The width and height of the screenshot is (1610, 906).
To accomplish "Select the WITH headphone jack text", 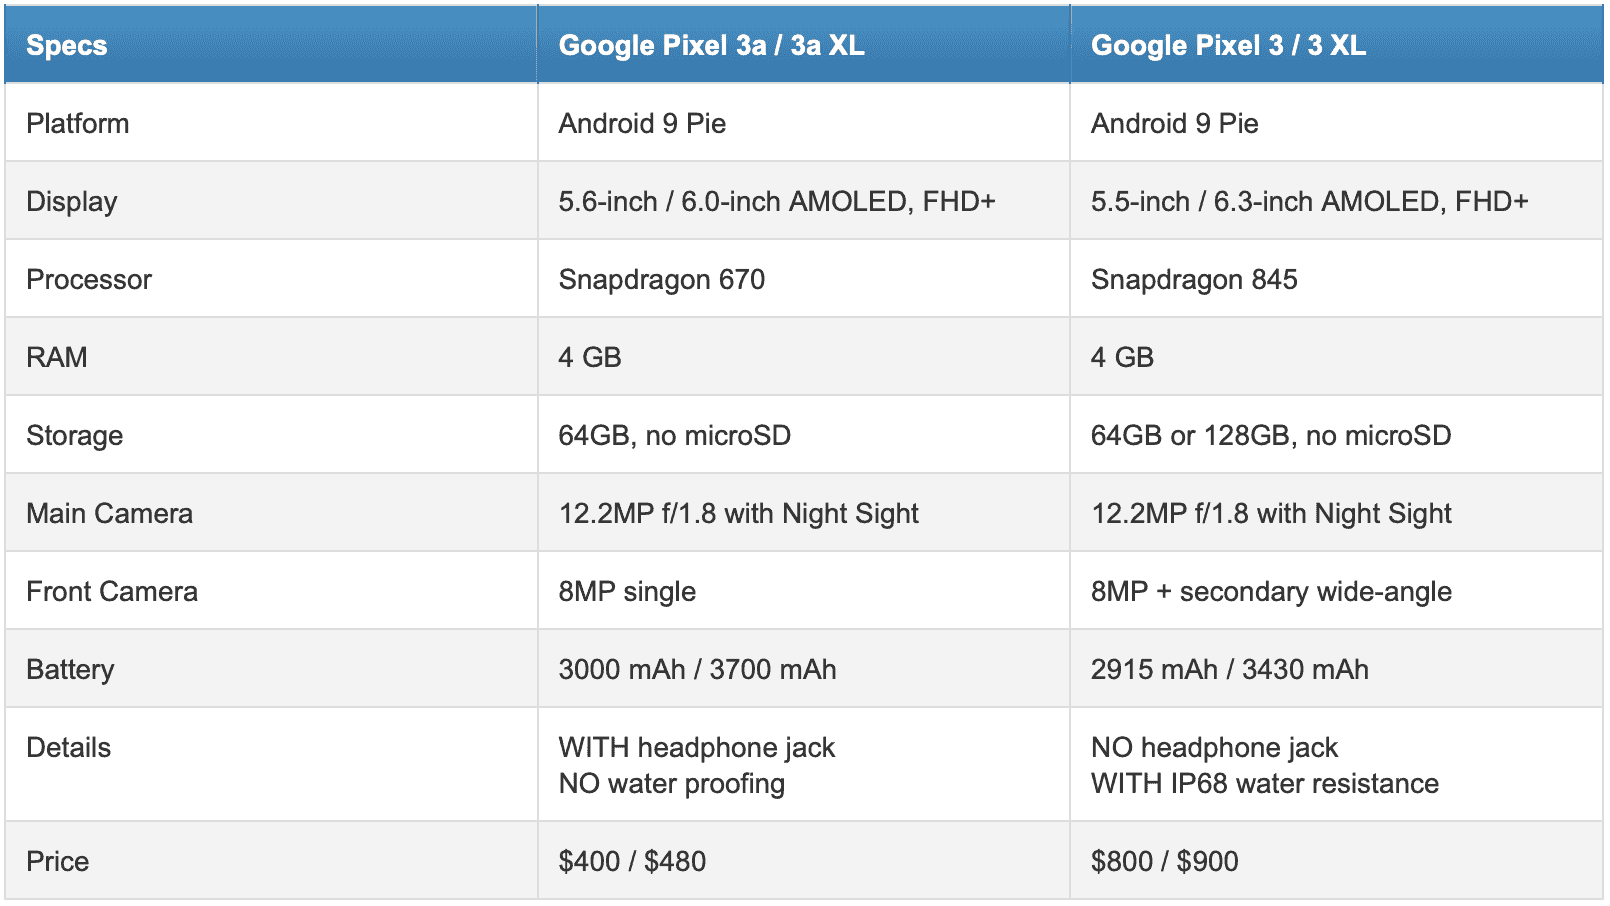I will click(x=697, y=747).
